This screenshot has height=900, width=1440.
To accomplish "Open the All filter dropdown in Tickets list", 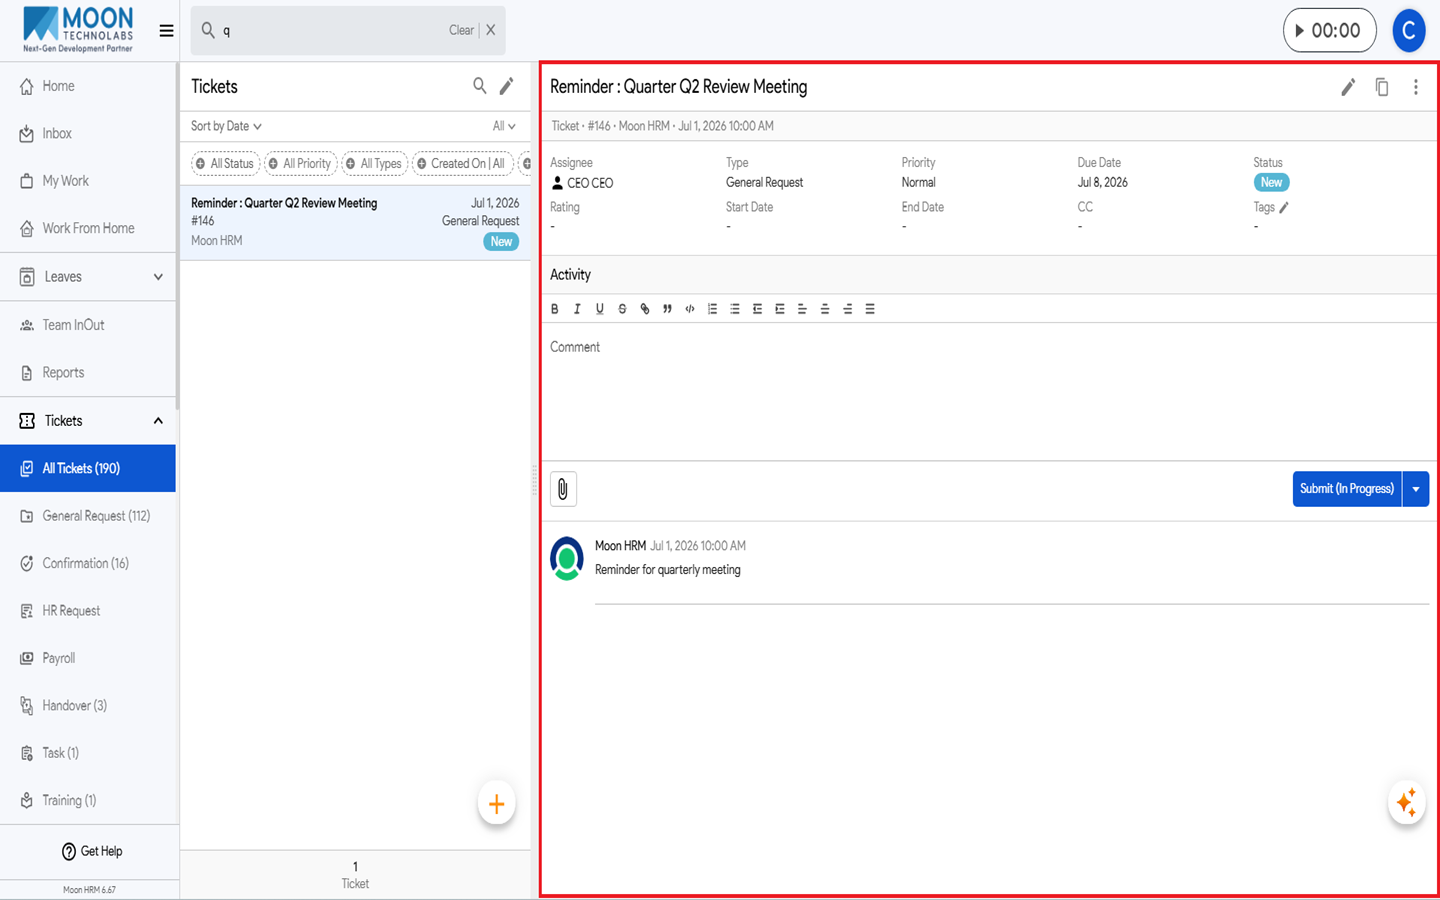I will pyautogui.click(x=504, y=126).
